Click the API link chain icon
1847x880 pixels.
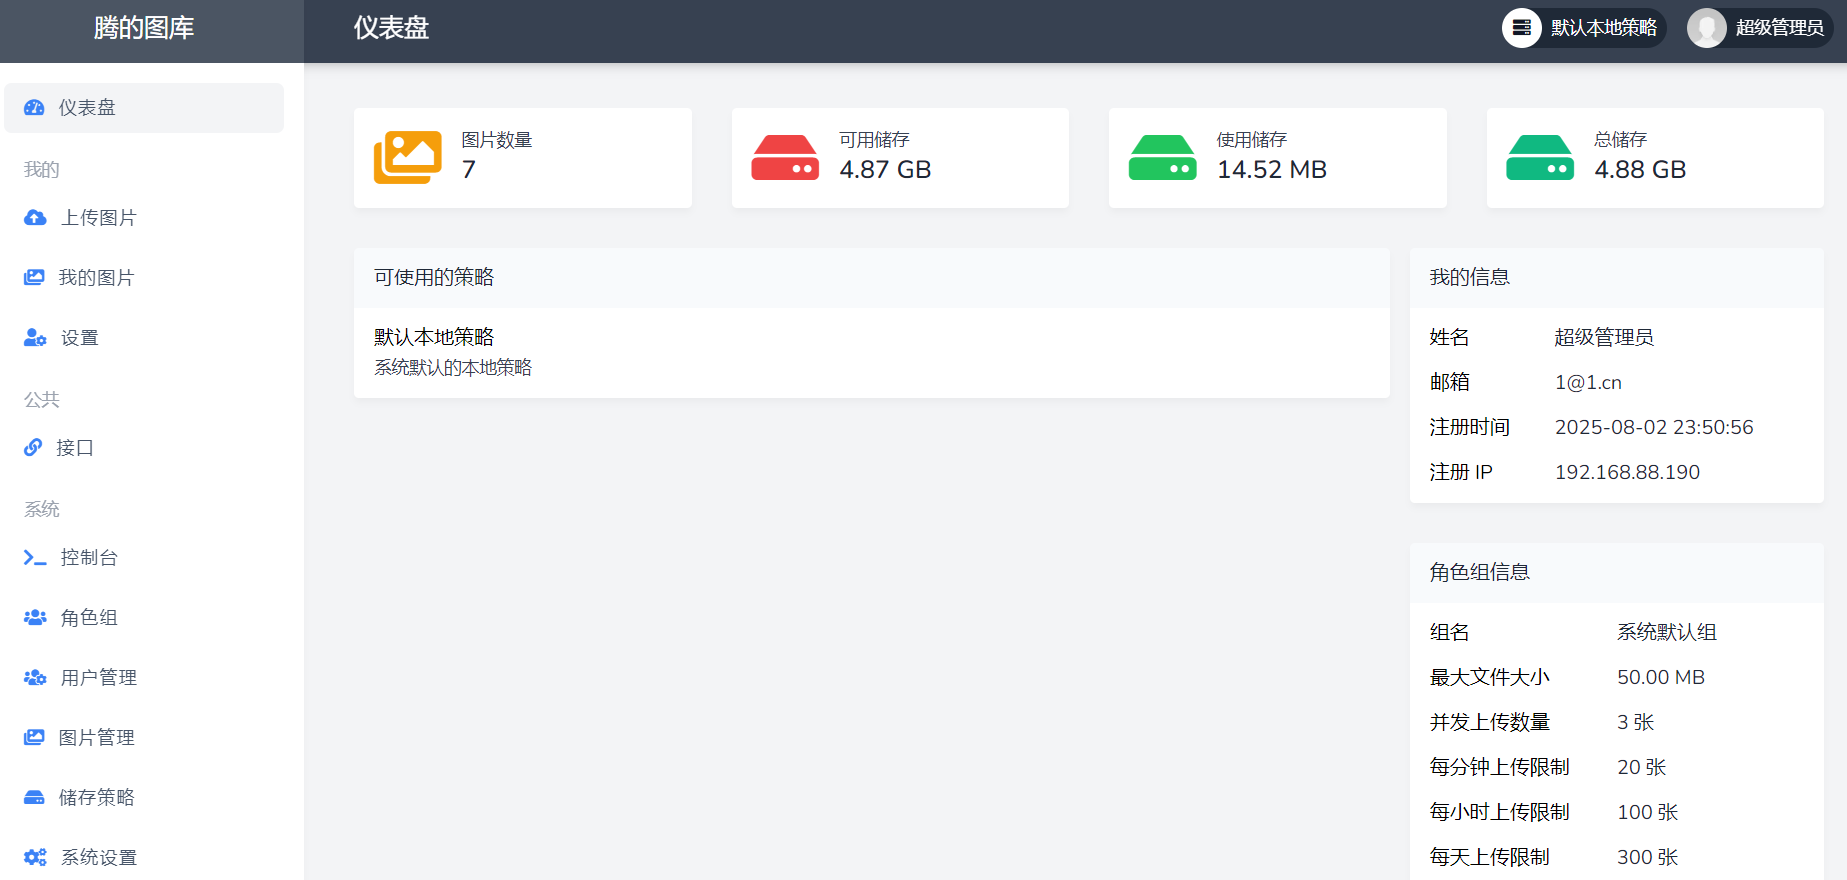(x=33, y=448)
